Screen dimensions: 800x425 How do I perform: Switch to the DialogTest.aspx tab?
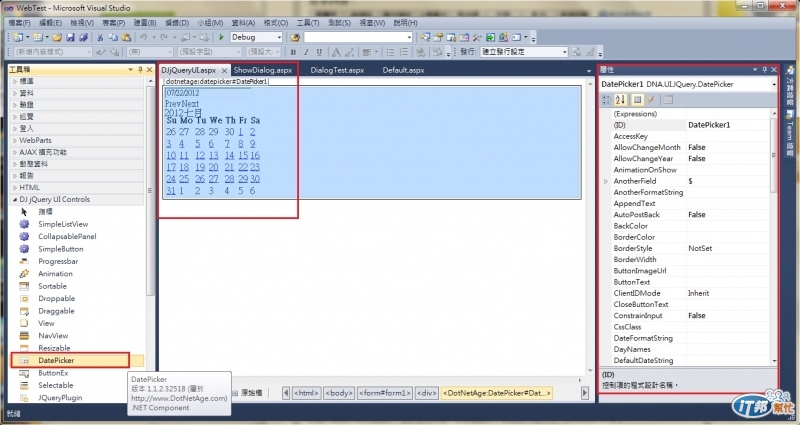[337, 70]
